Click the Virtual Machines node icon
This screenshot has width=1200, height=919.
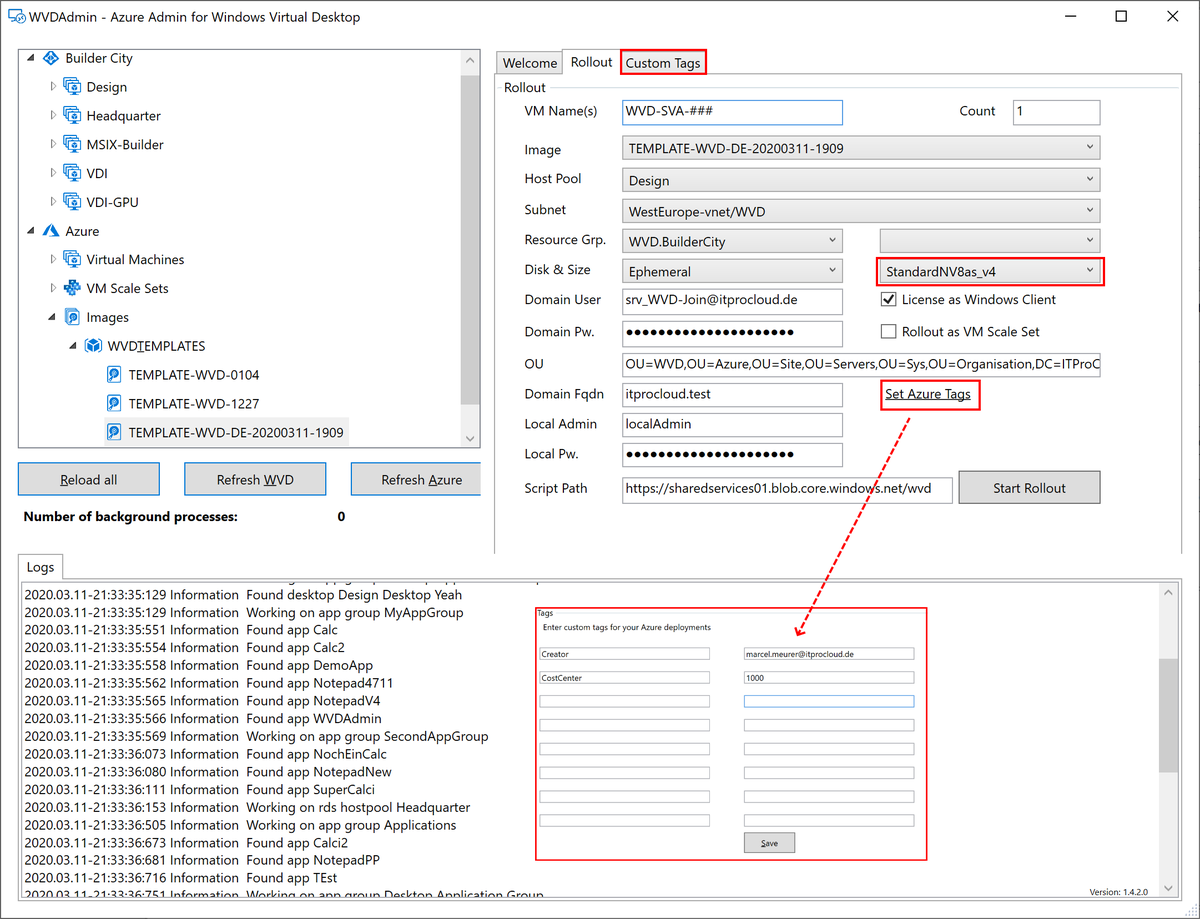(72, 259)
